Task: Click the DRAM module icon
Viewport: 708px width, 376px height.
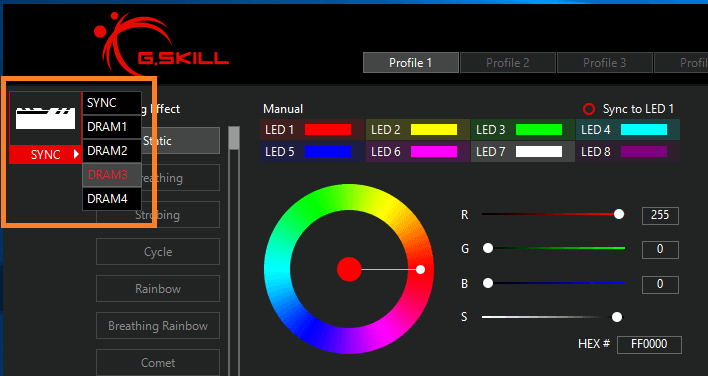Action: (x=45, y=118)
